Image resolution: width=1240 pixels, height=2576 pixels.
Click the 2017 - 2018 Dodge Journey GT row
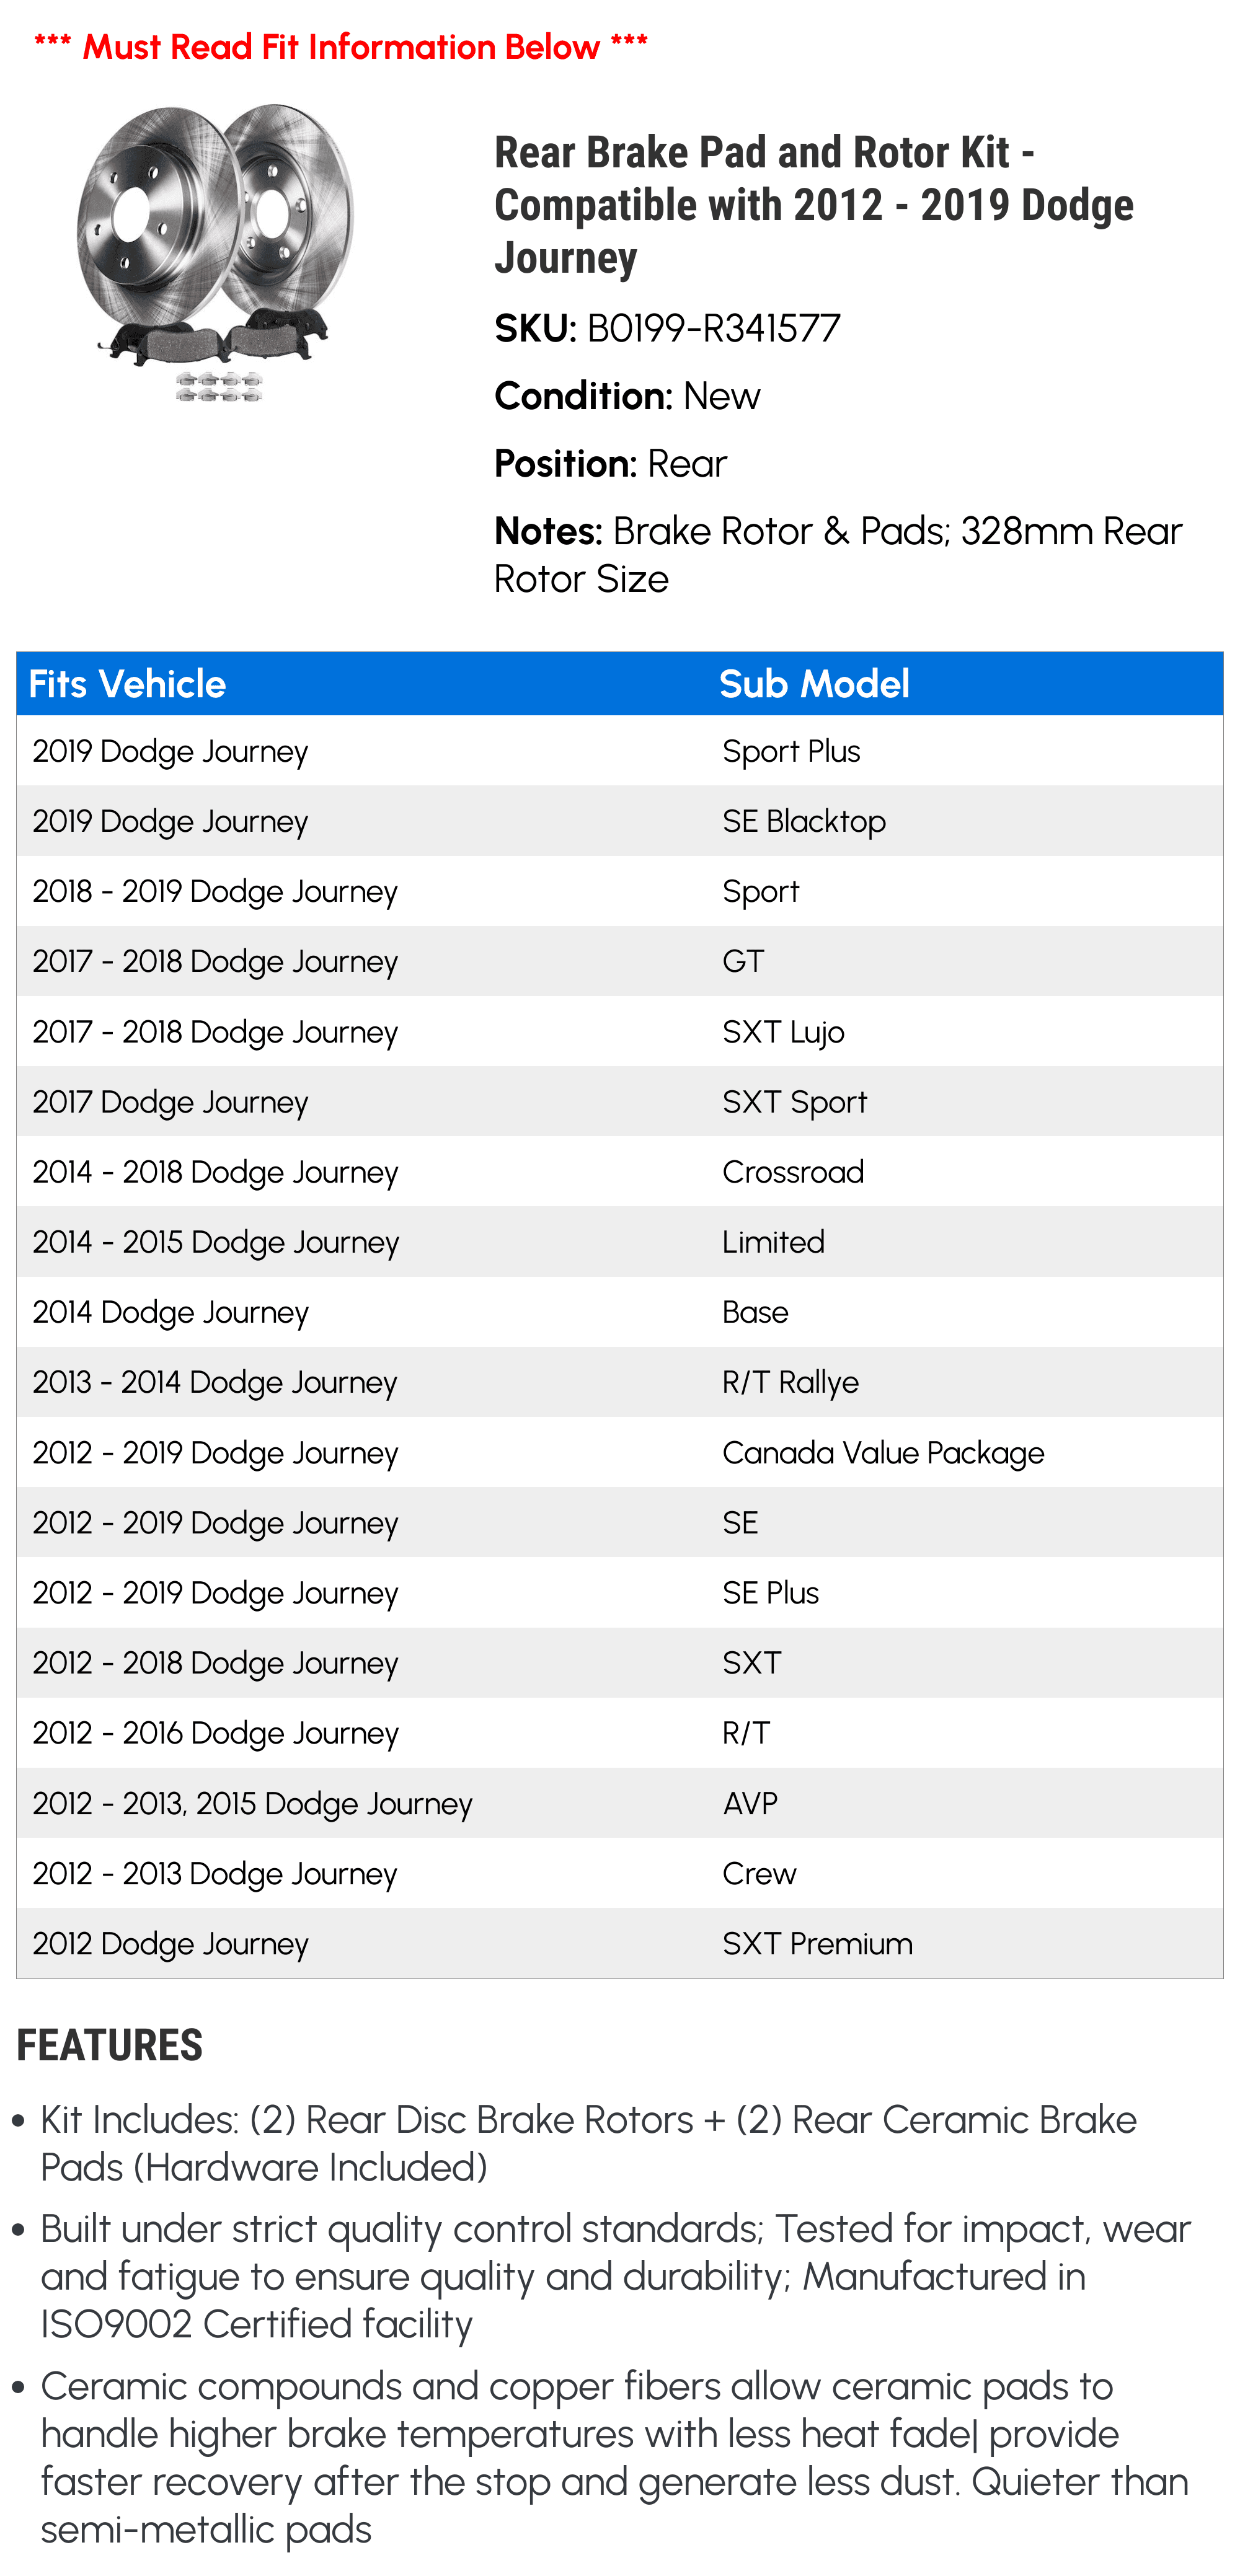(619, 961)
